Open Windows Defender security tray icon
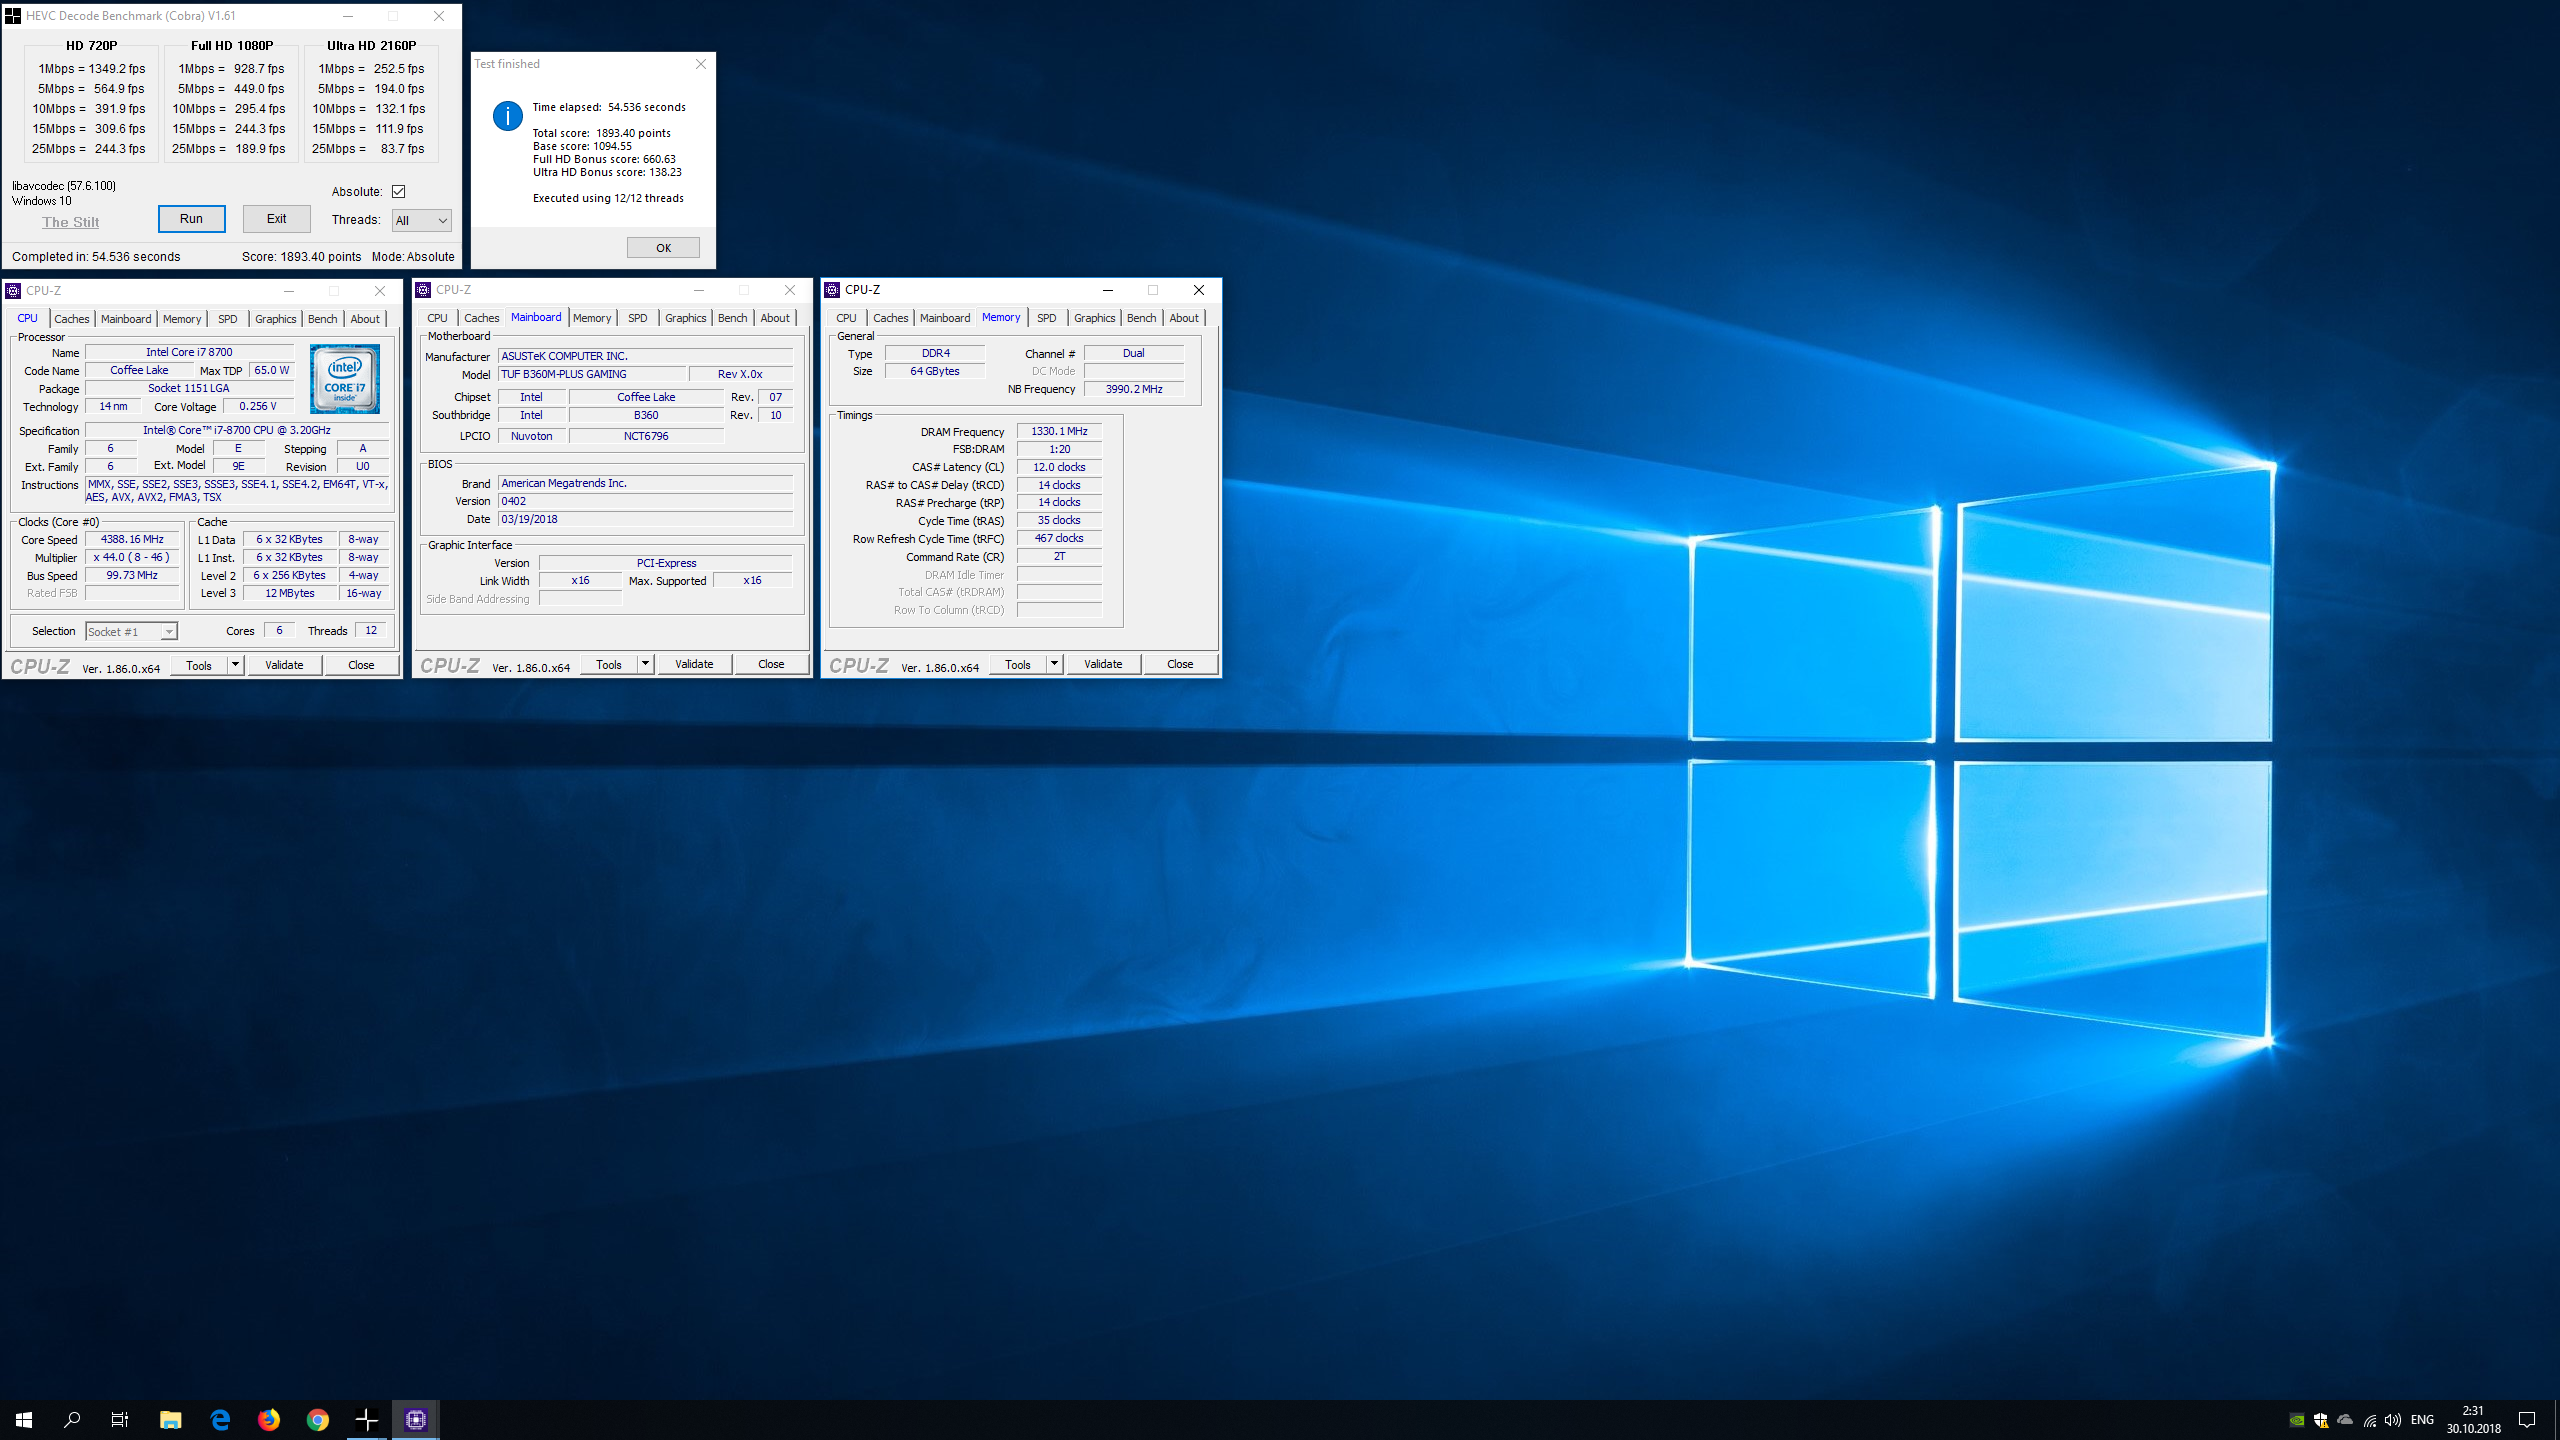Image resolution: width=2560 pixels, height=1440 pixels. click(2321, 1420)
